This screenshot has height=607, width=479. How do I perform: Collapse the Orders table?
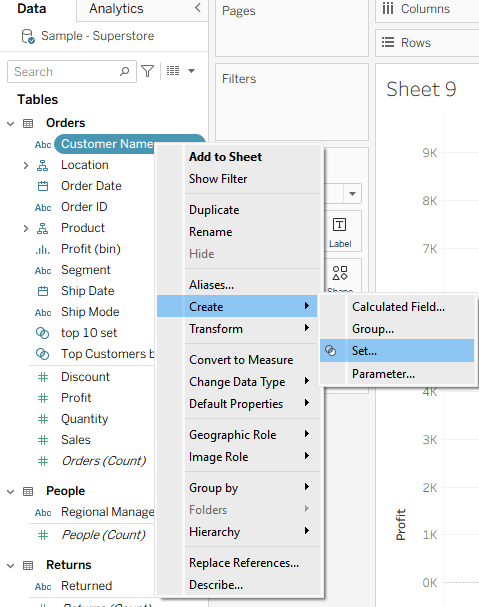point(10,124)
